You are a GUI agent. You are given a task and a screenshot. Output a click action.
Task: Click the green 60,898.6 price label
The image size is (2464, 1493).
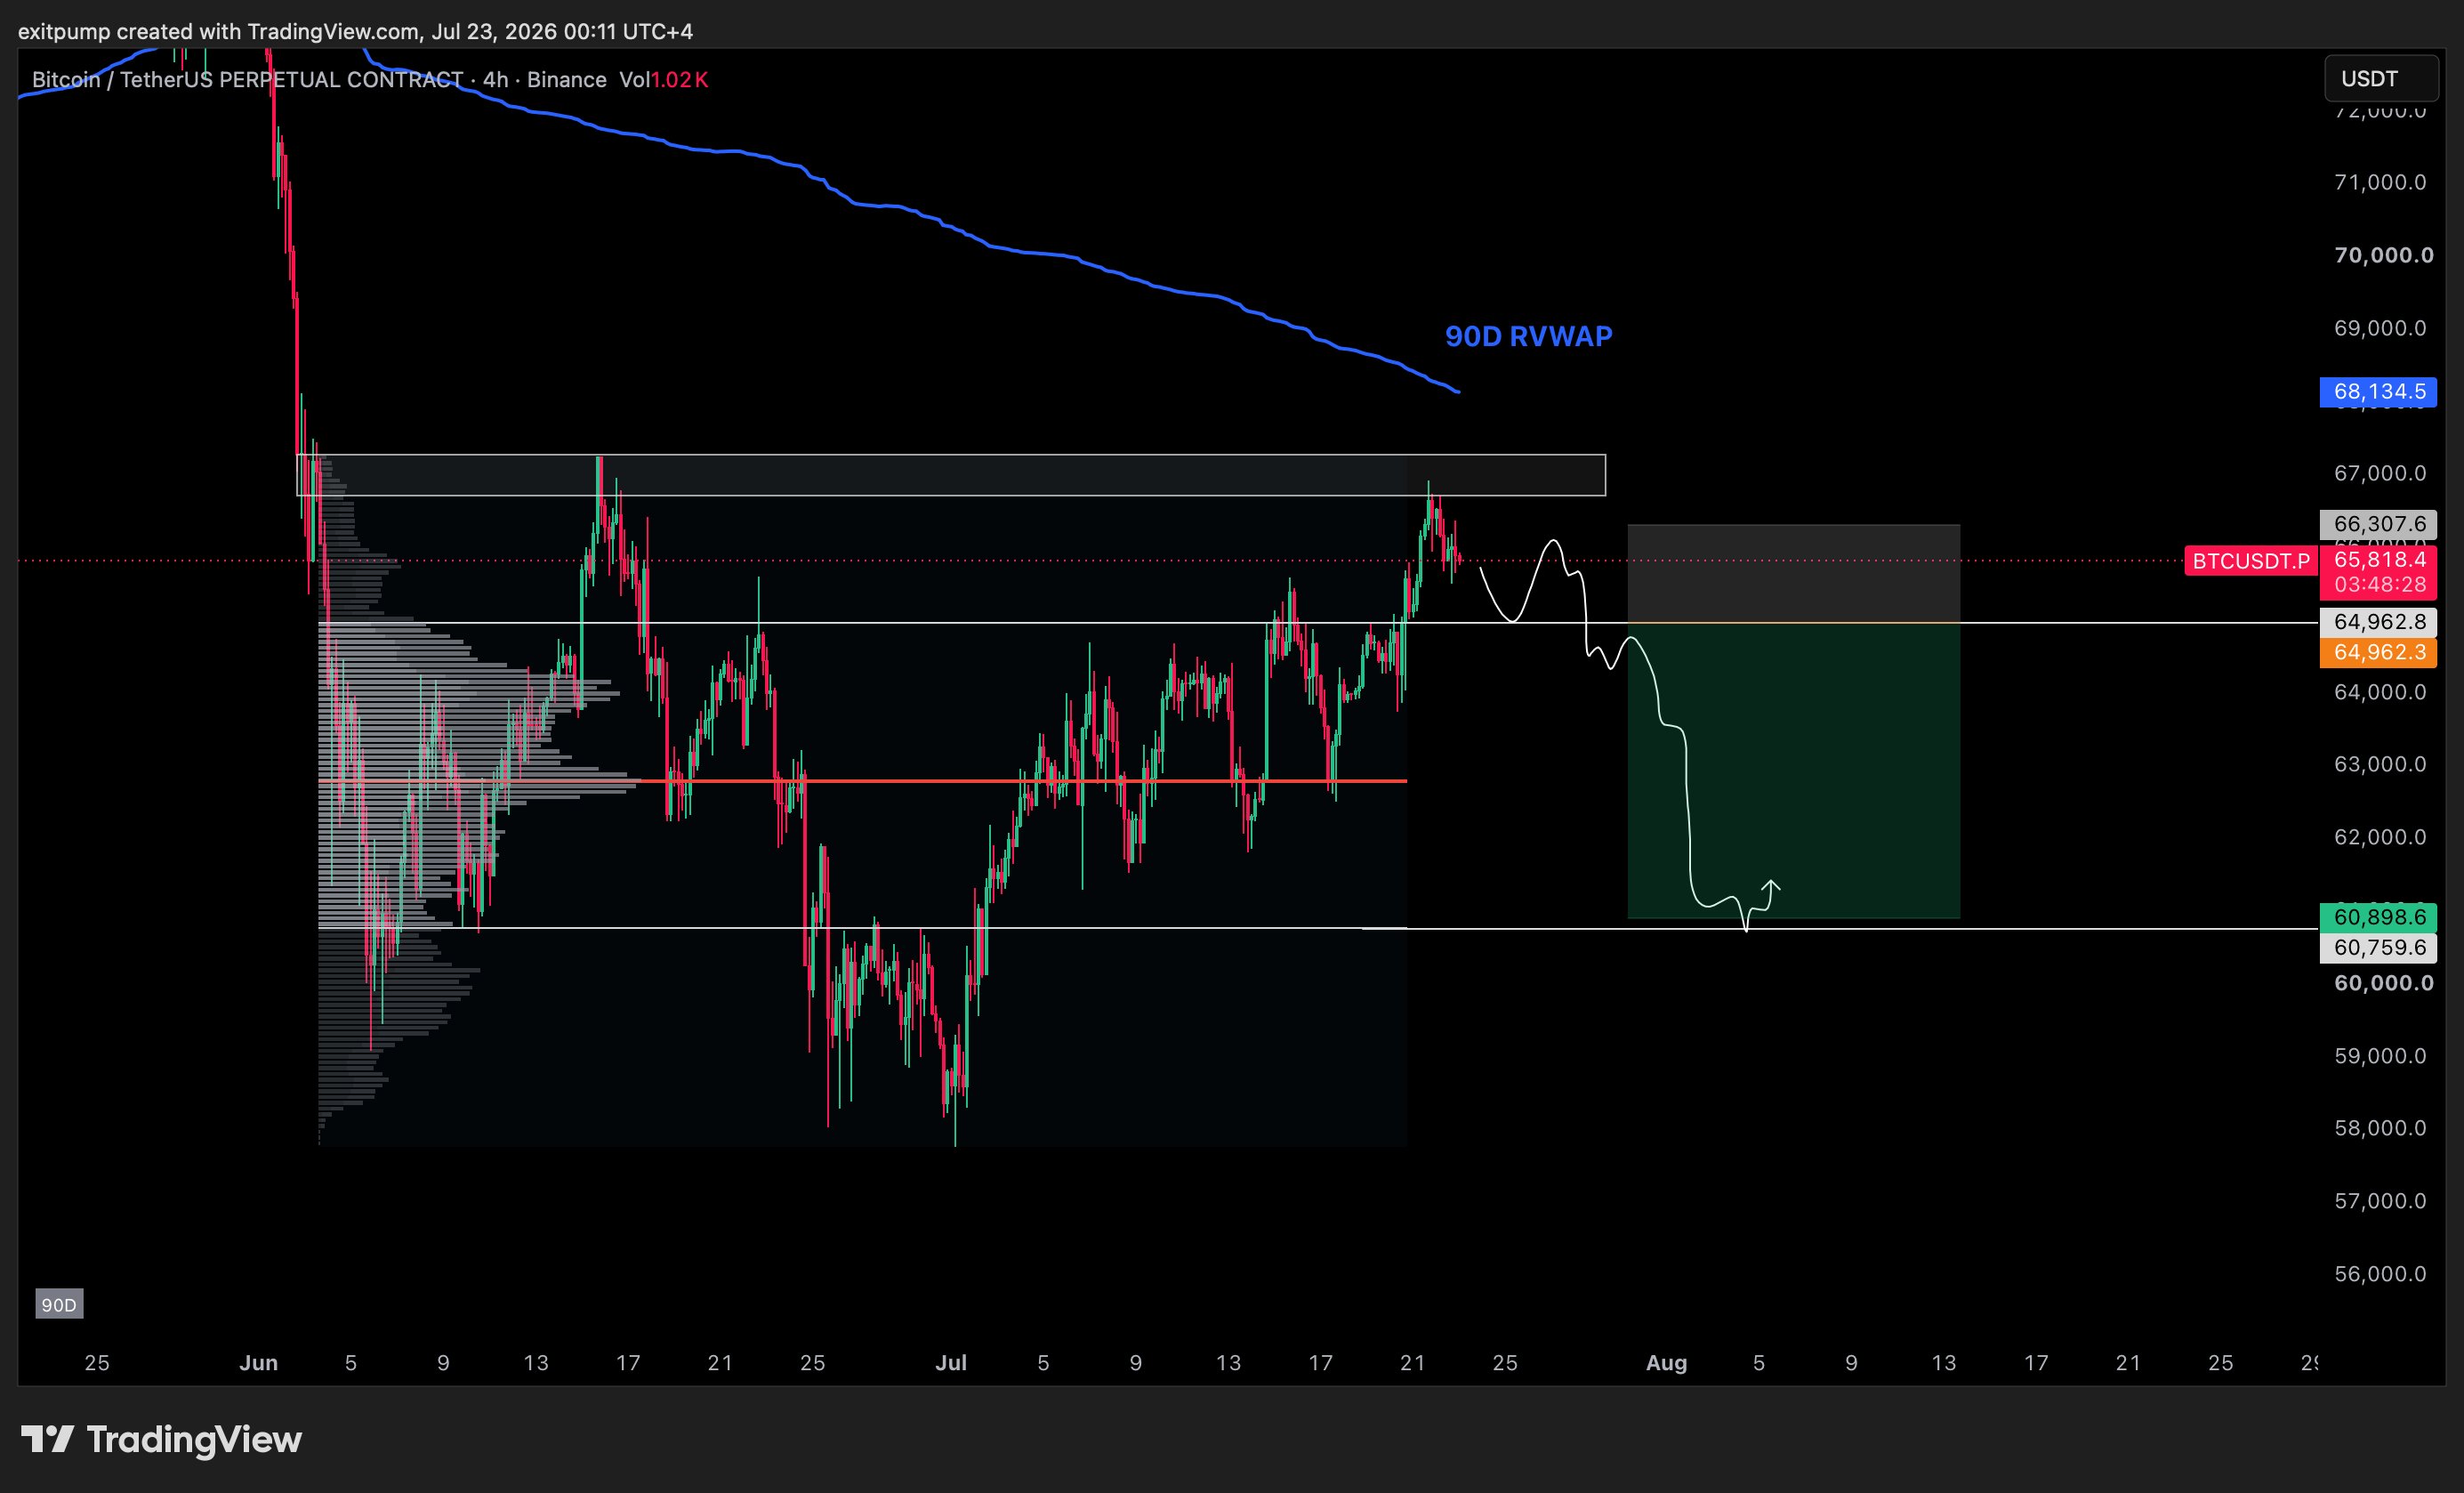(x=2378, y=917)
